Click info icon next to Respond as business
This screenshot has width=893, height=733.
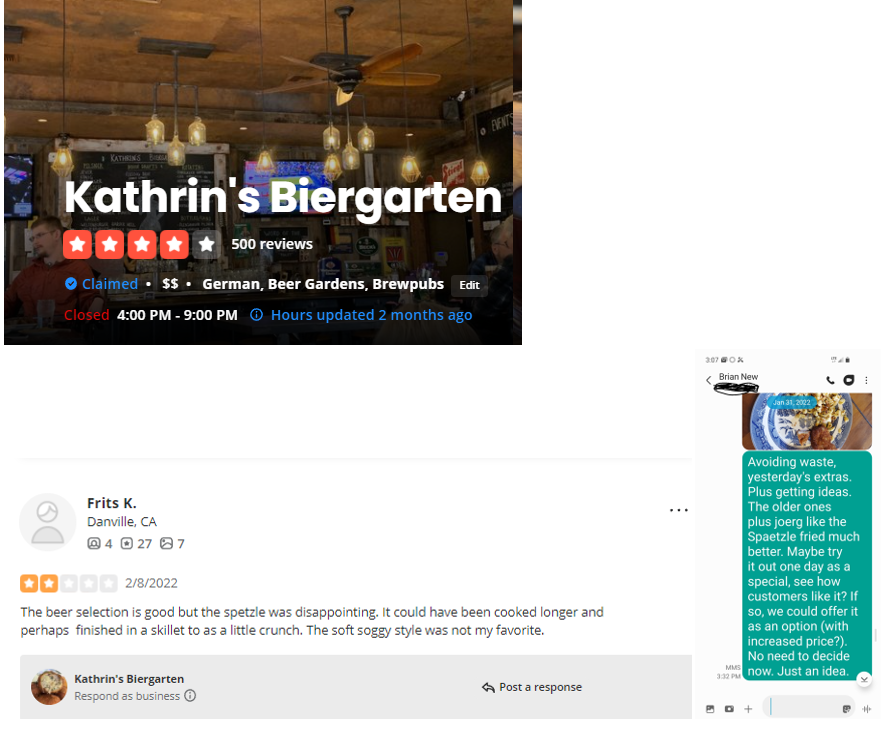click(190, 696)
